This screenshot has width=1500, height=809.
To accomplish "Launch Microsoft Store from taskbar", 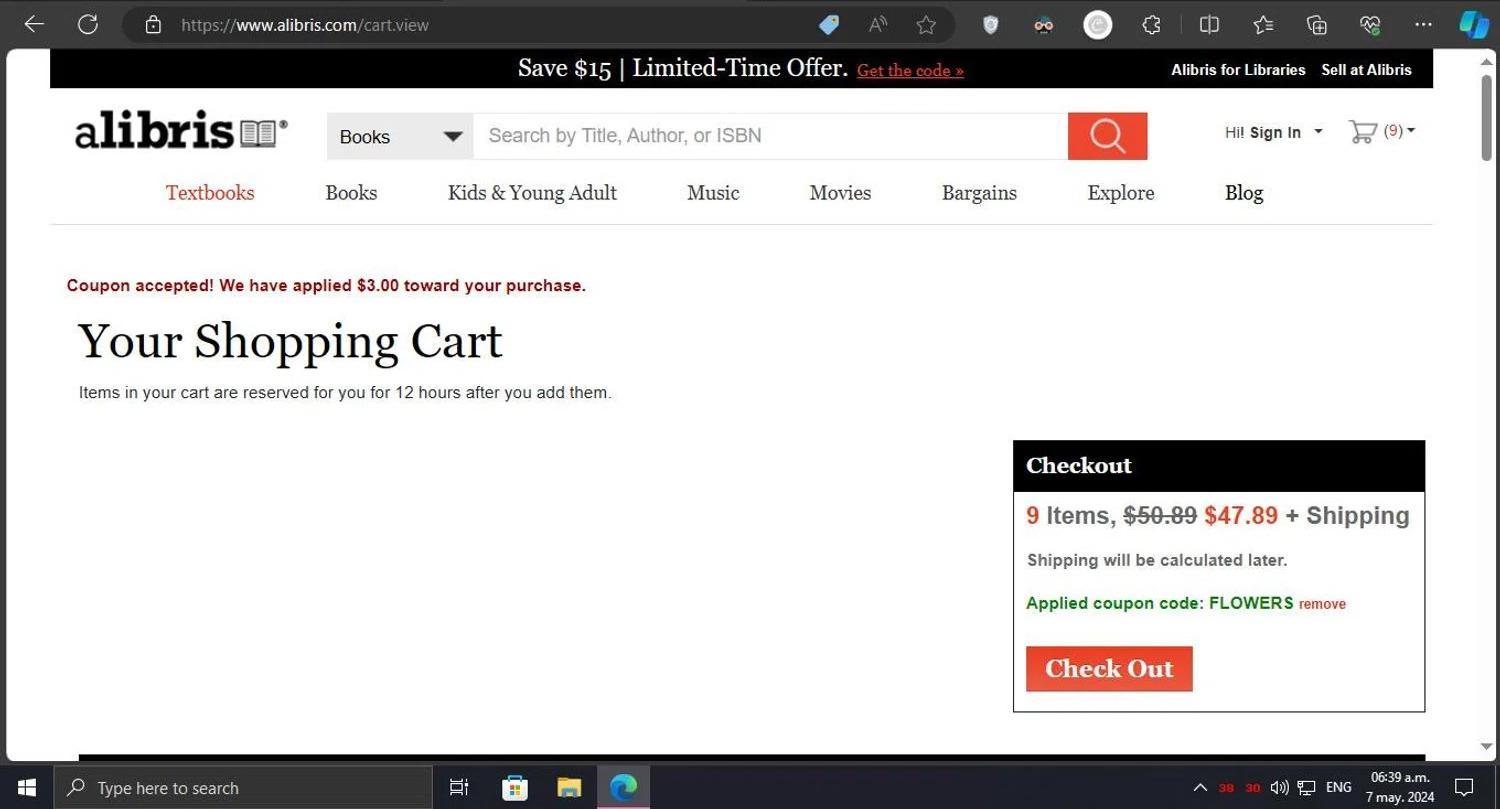I will [x=515, y=788].
